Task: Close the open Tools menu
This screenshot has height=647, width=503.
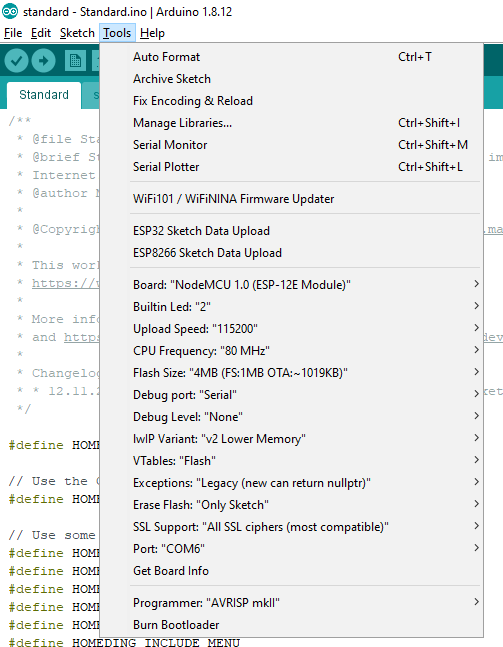Action: click(117, 33)
